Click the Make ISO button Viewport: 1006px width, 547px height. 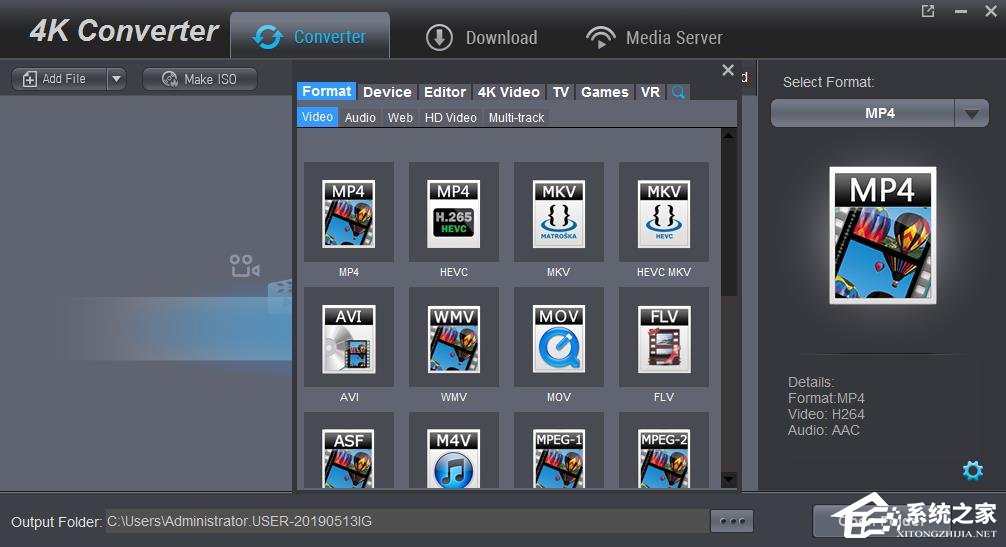200,79
